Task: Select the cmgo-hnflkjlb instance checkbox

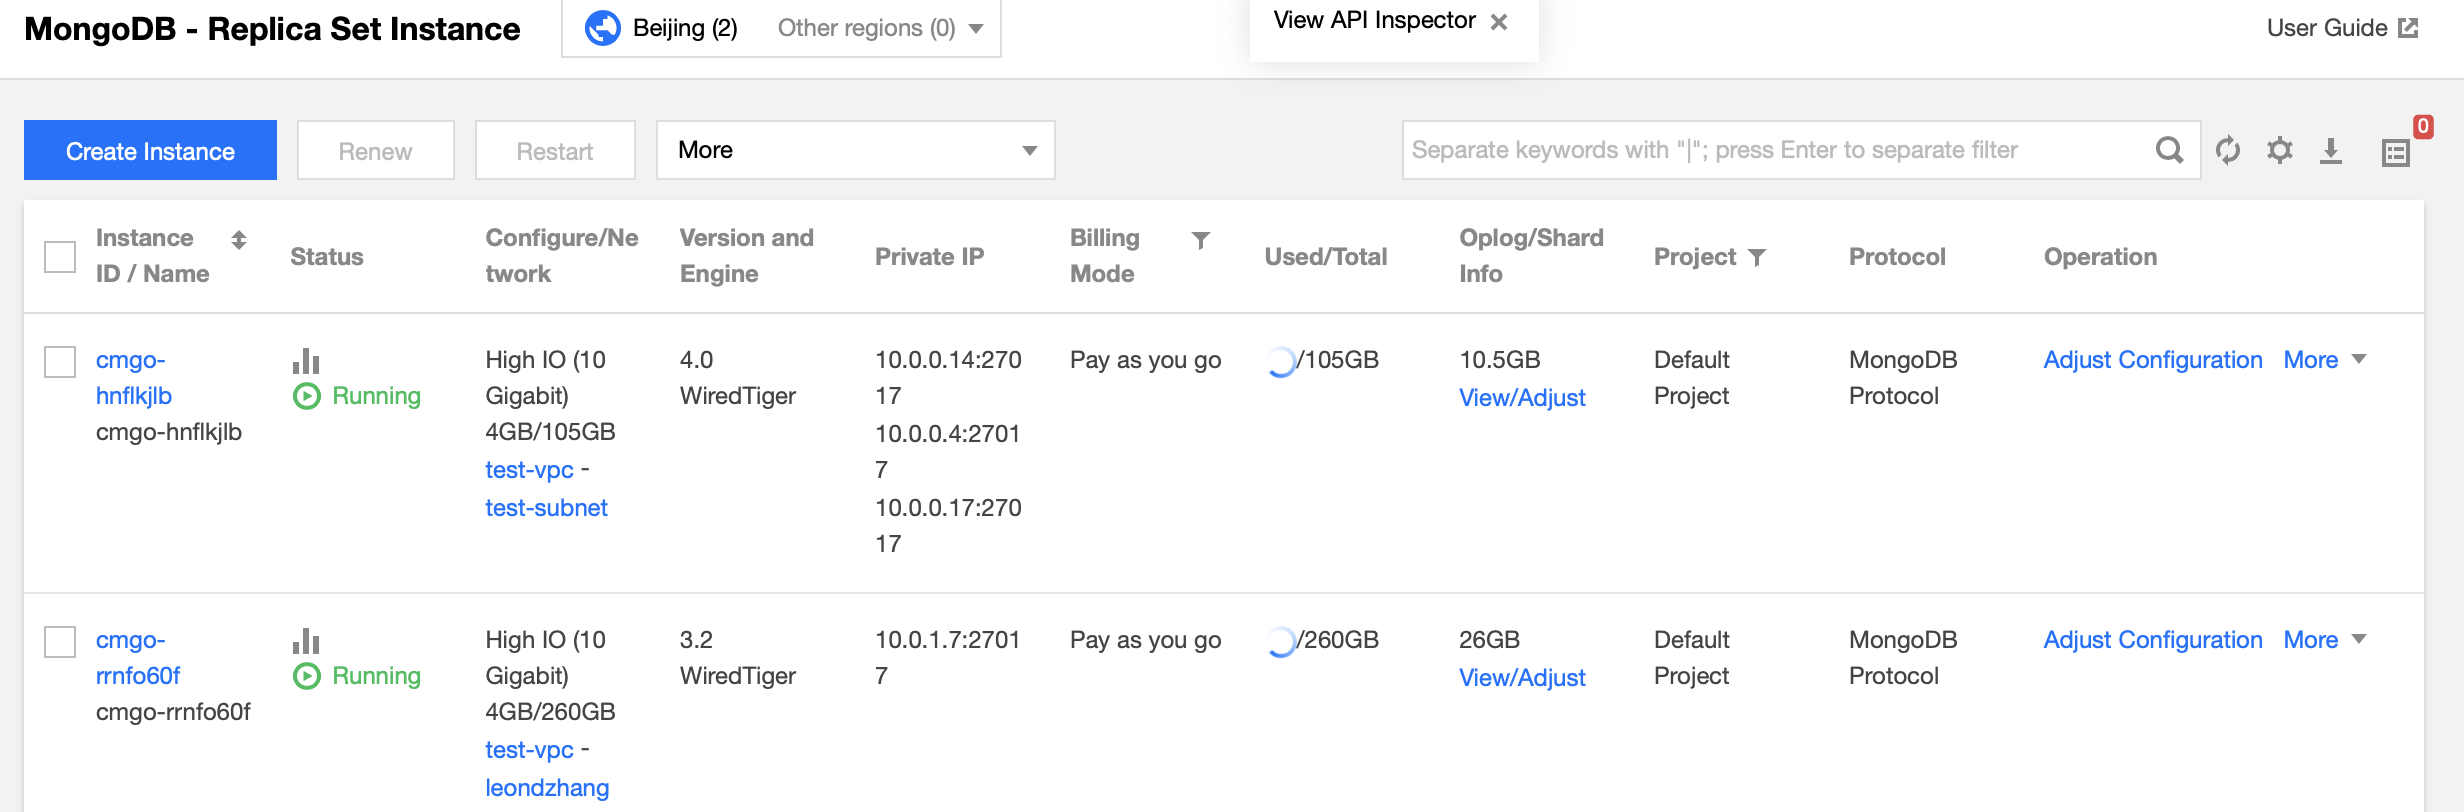Action: [60, 362]
